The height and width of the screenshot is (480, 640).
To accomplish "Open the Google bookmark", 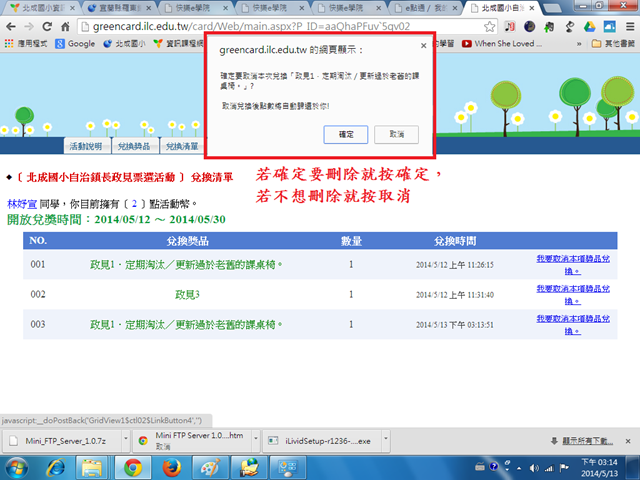I will coord(74,44).
